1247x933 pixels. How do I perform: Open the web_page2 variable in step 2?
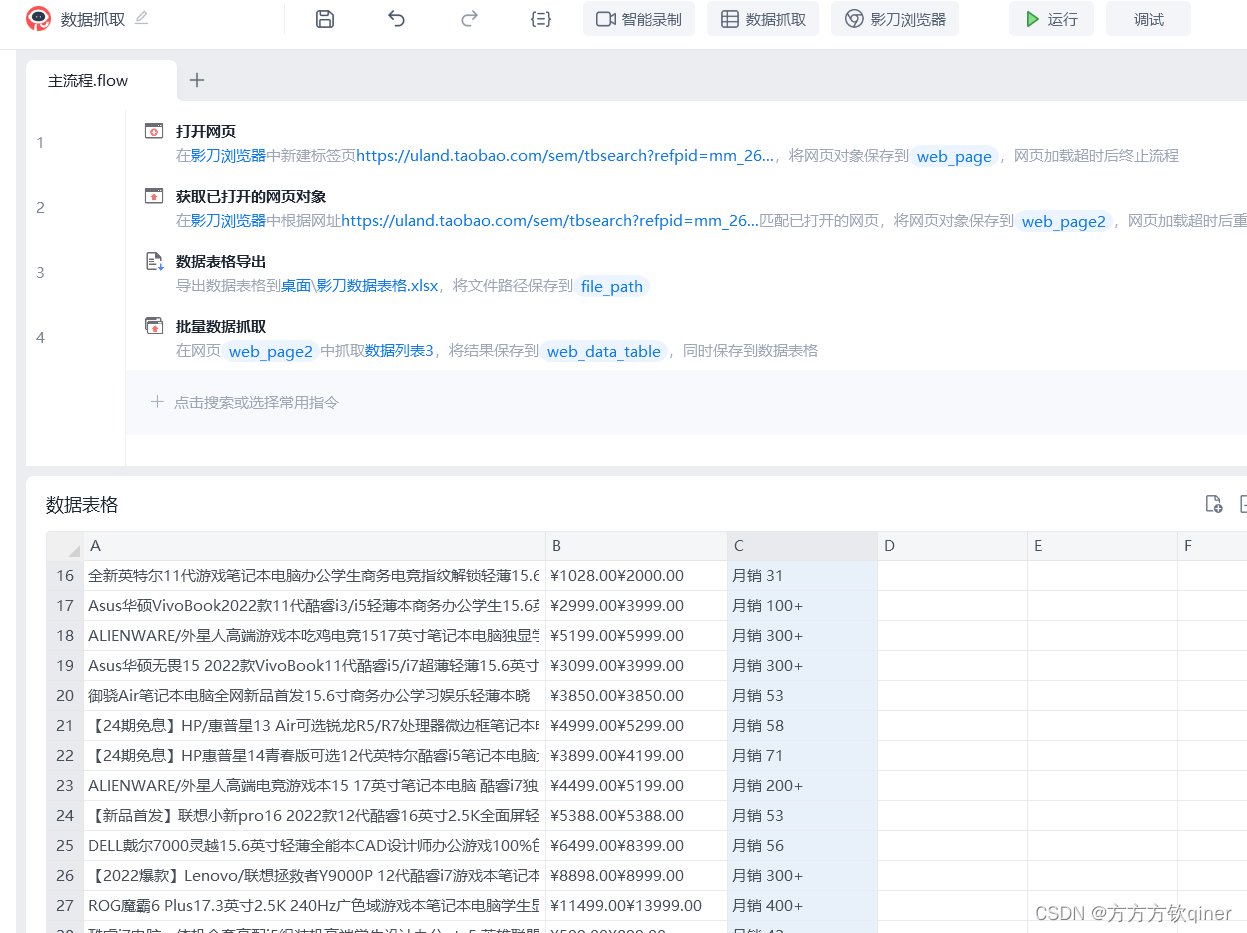(x=1064, y=221)
